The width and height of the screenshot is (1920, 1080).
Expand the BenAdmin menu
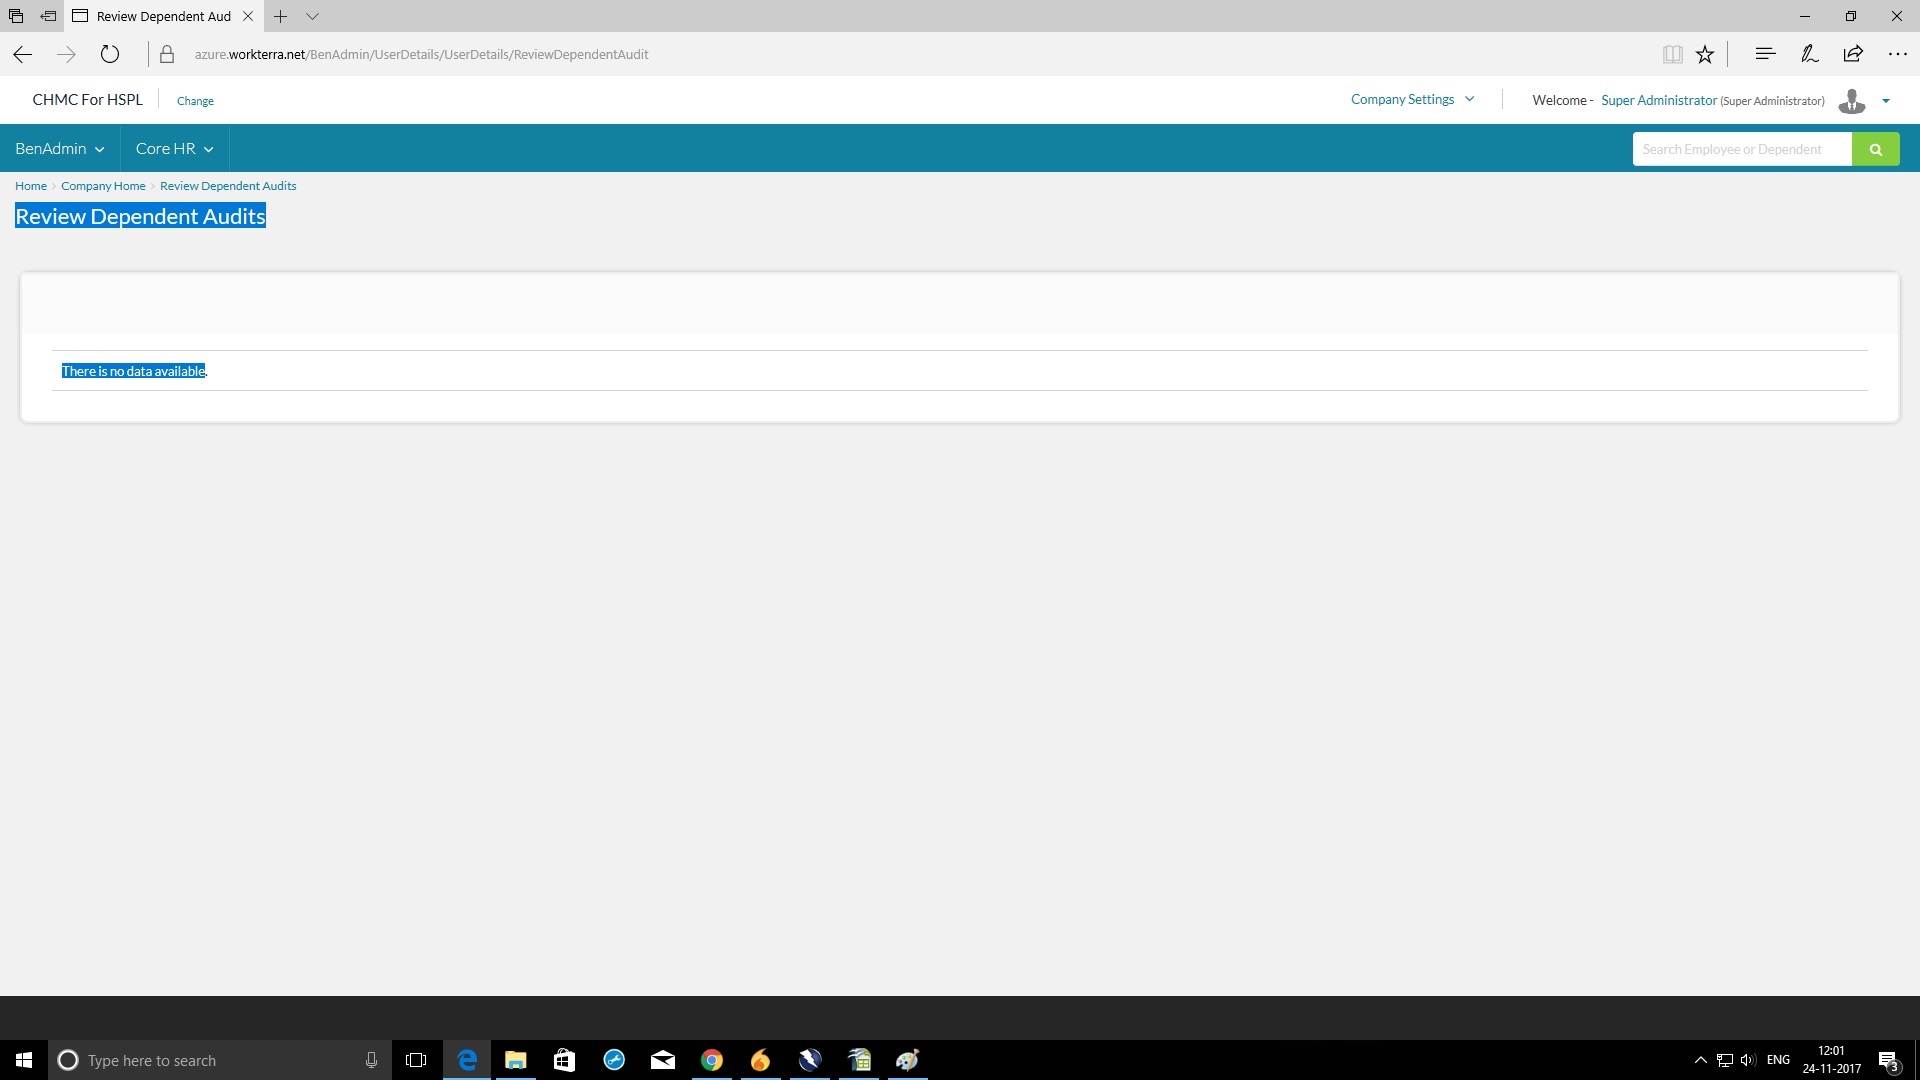point(59,149)
